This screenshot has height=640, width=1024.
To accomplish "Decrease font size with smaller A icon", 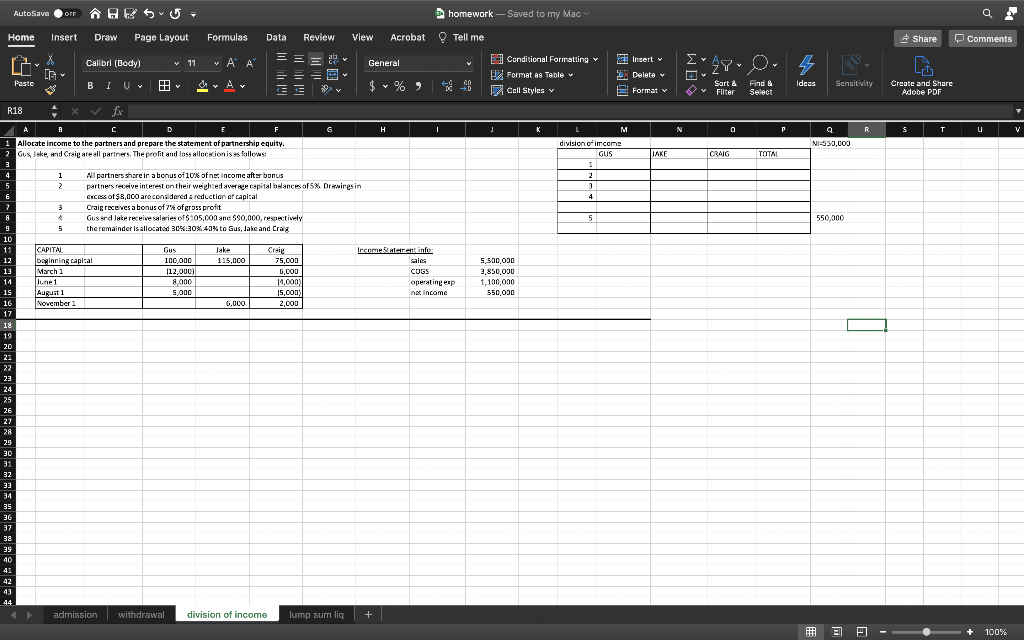I will coord(250,63).
